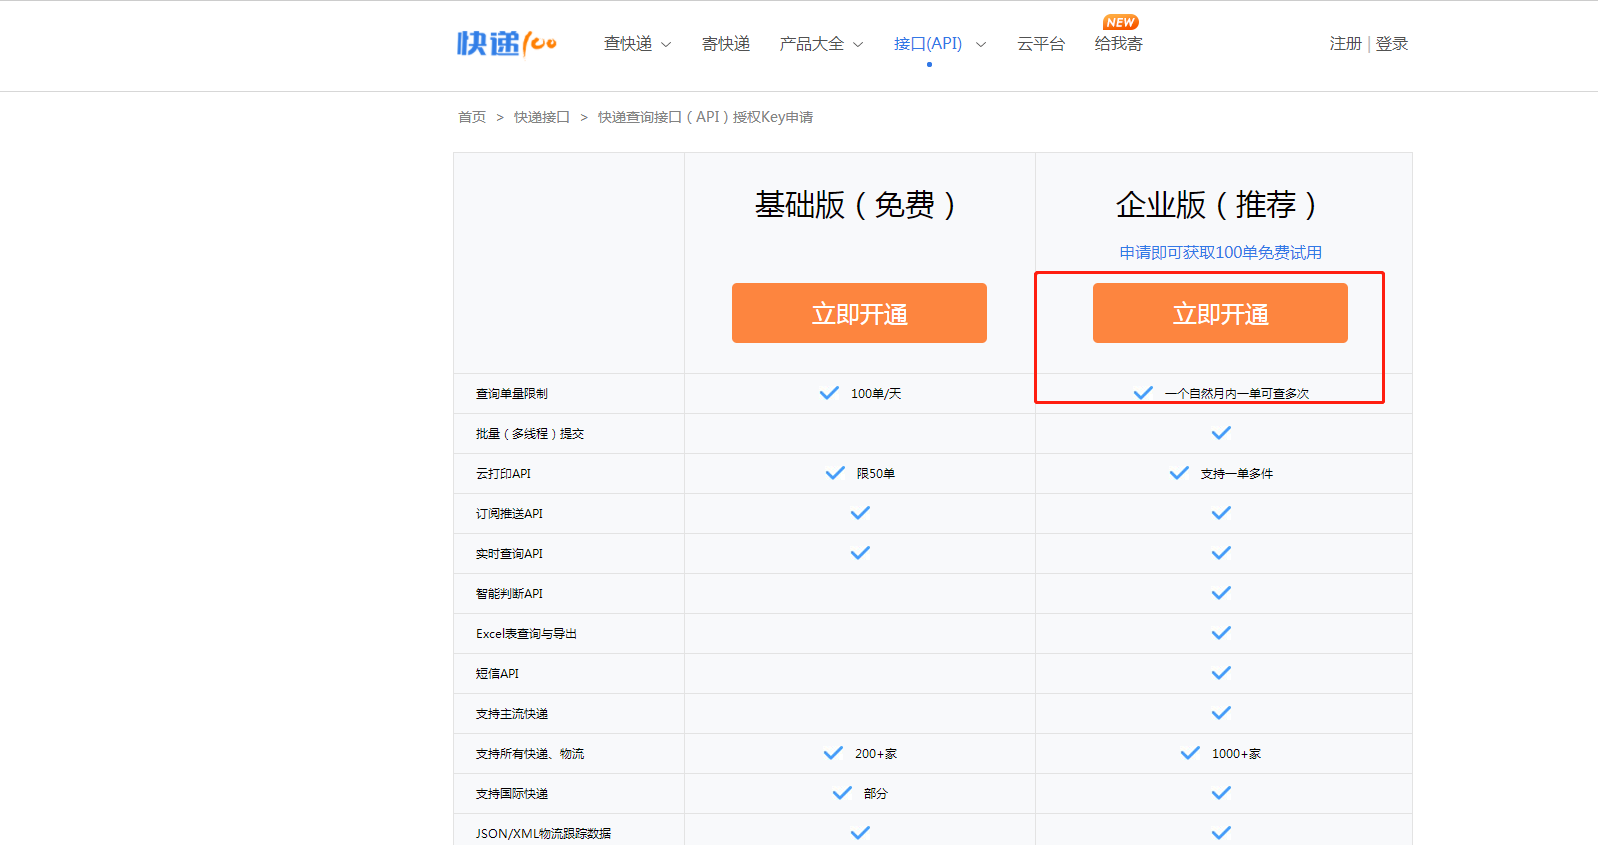The height and width of the screenshot is (845, 1598).
Task: Click enterprise checkmark in 批量（多线程）提交 row
Action: point(1221,433)
